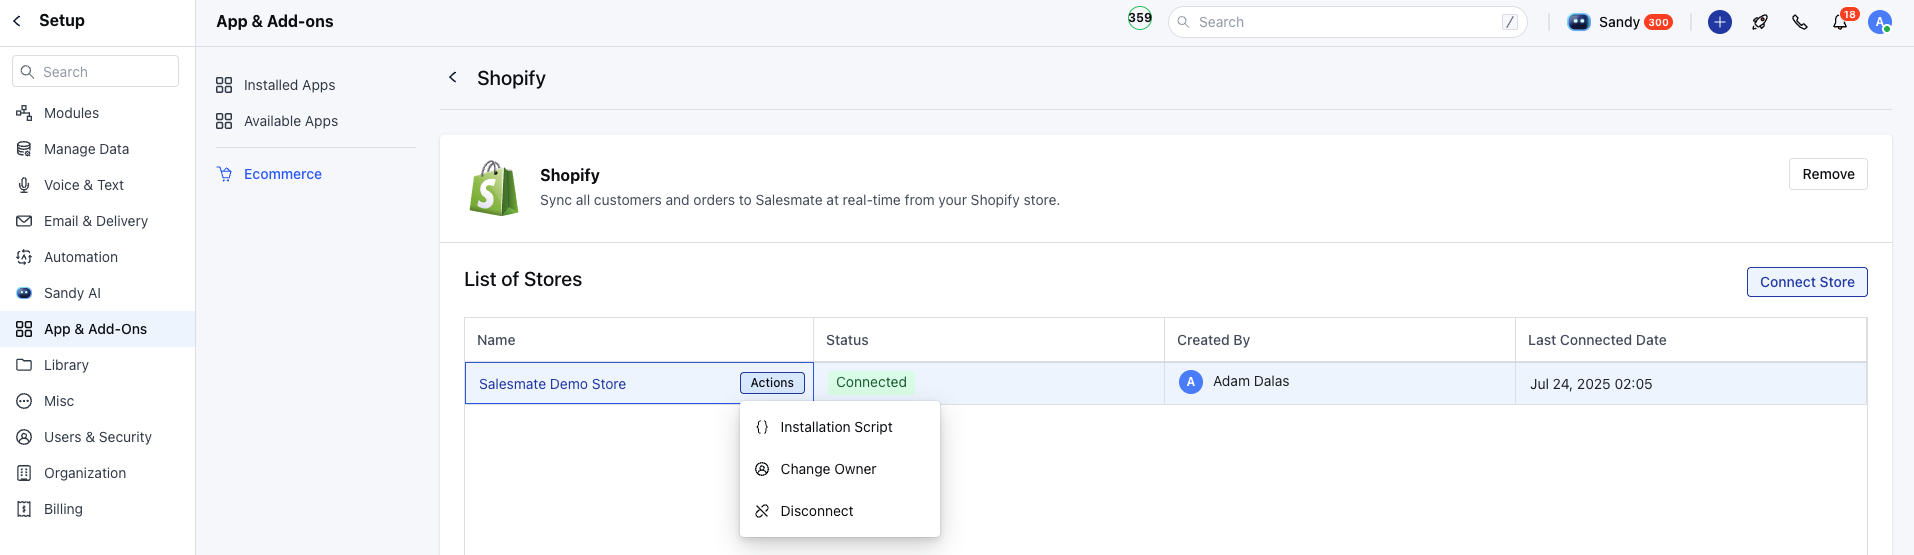1914x555 pixels.
Task: Open the Salesmate Demo Store link
Action: 552,384
